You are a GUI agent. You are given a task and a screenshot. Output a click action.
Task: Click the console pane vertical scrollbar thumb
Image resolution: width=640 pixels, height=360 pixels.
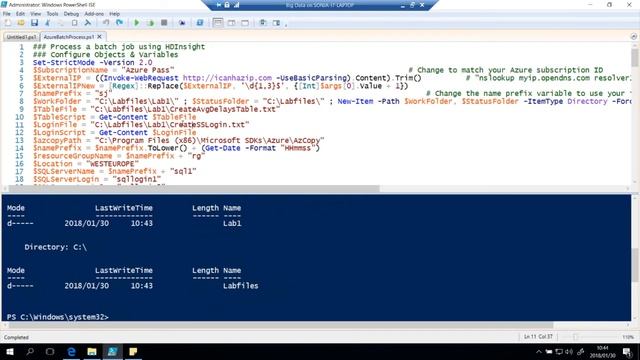[634, 264]
